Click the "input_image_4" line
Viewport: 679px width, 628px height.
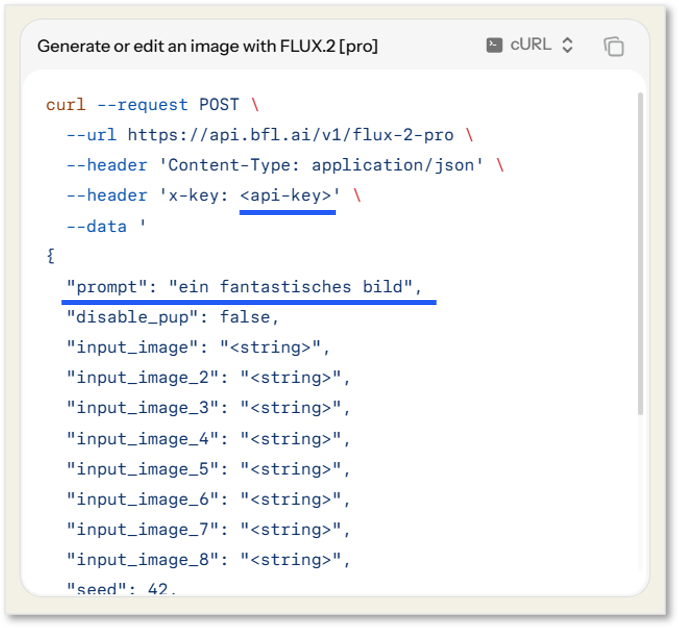(x=208, y=439)
